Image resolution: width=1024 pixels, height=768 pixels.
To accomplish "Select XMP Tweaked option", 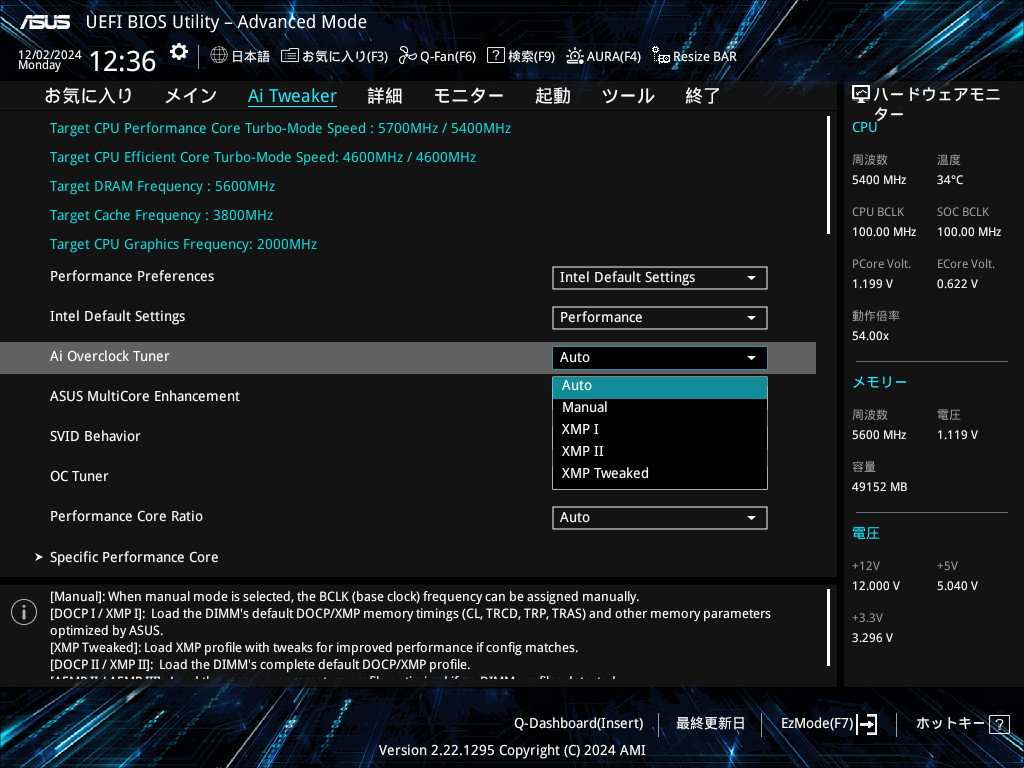I will (x=660, y=473).
